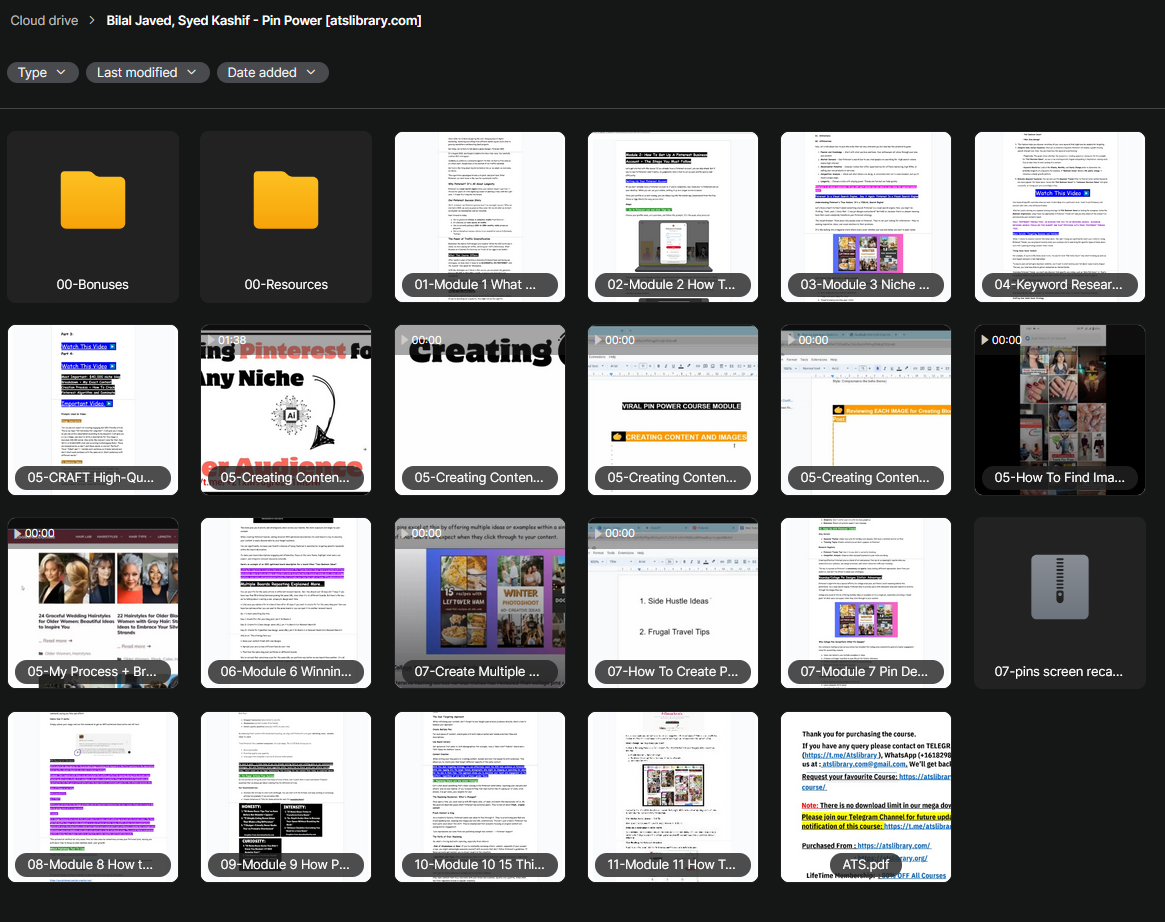
Task: Open the 02-Module 2 How T... document
Action: click(x=672, y=217)
